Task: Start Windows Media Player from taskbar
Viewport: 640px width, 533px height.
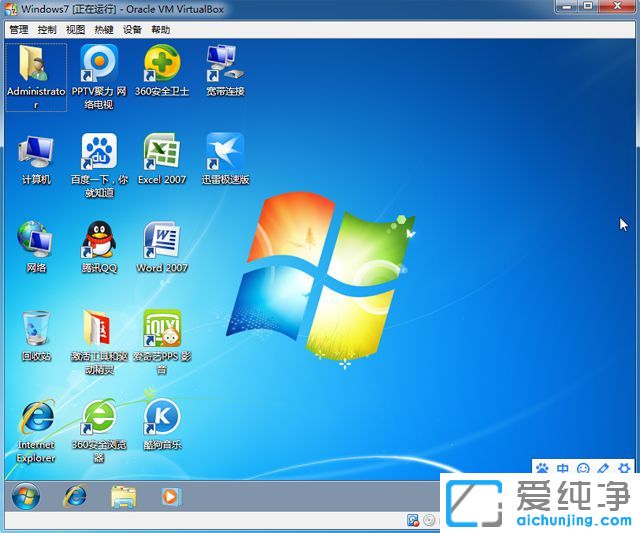Action: [x=171, y=497]
